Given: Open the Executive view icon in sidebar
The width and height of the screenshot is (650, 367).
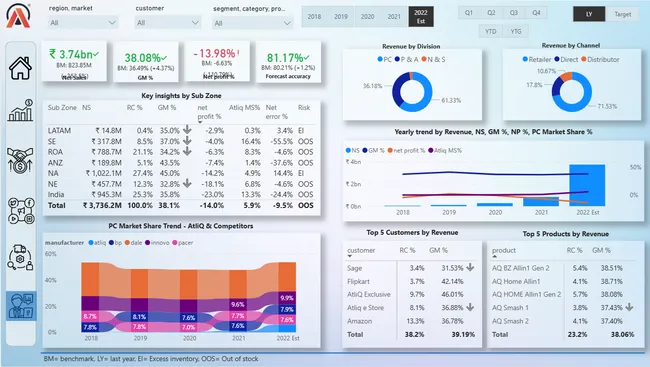Looking at the screenshot, I should click(x=21, y=306).
